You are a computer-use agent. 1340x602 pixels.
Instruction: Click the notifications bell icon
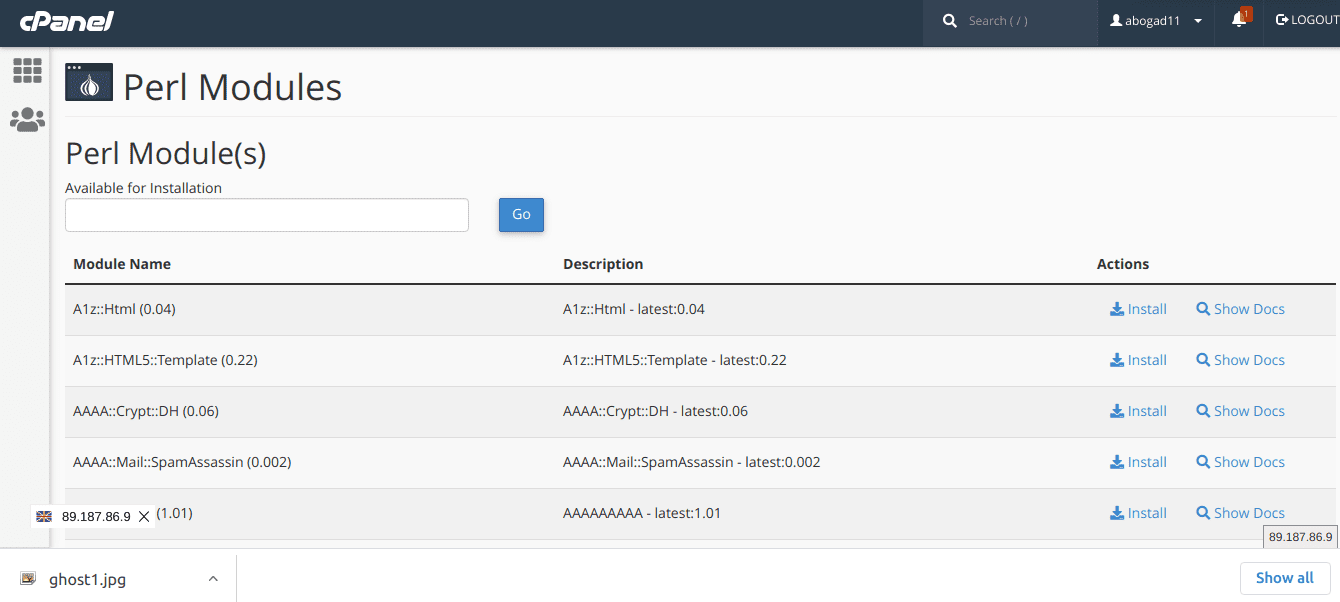[1239, 20]
